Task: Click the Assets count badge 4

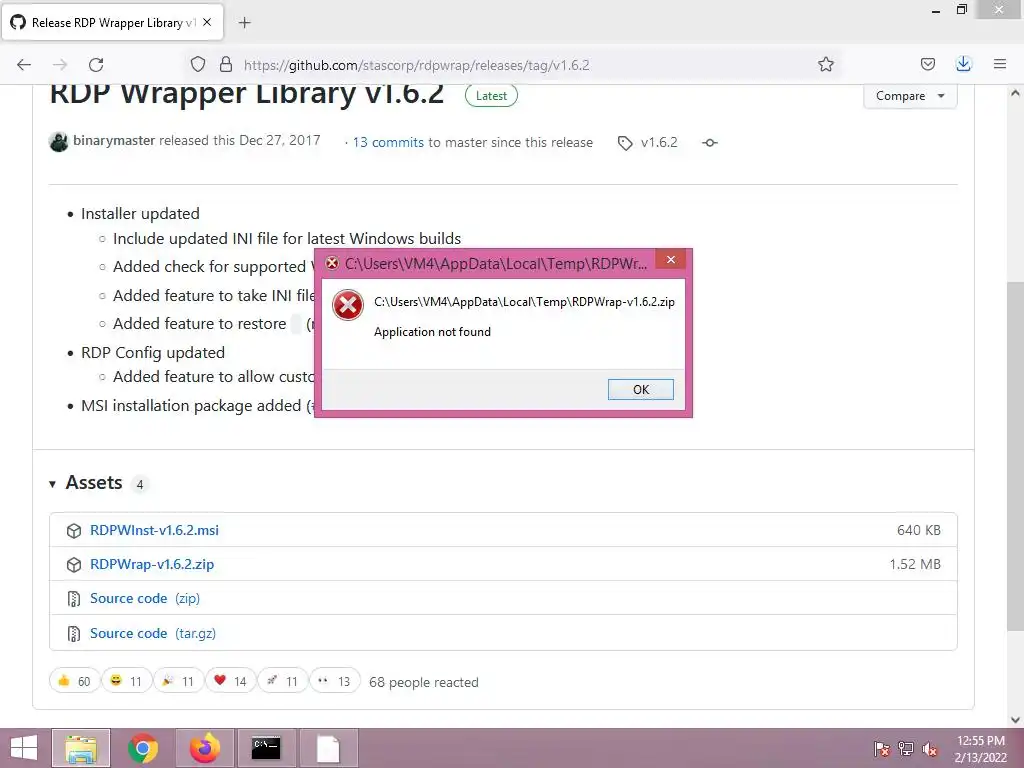Action: [x=140, y=485]
